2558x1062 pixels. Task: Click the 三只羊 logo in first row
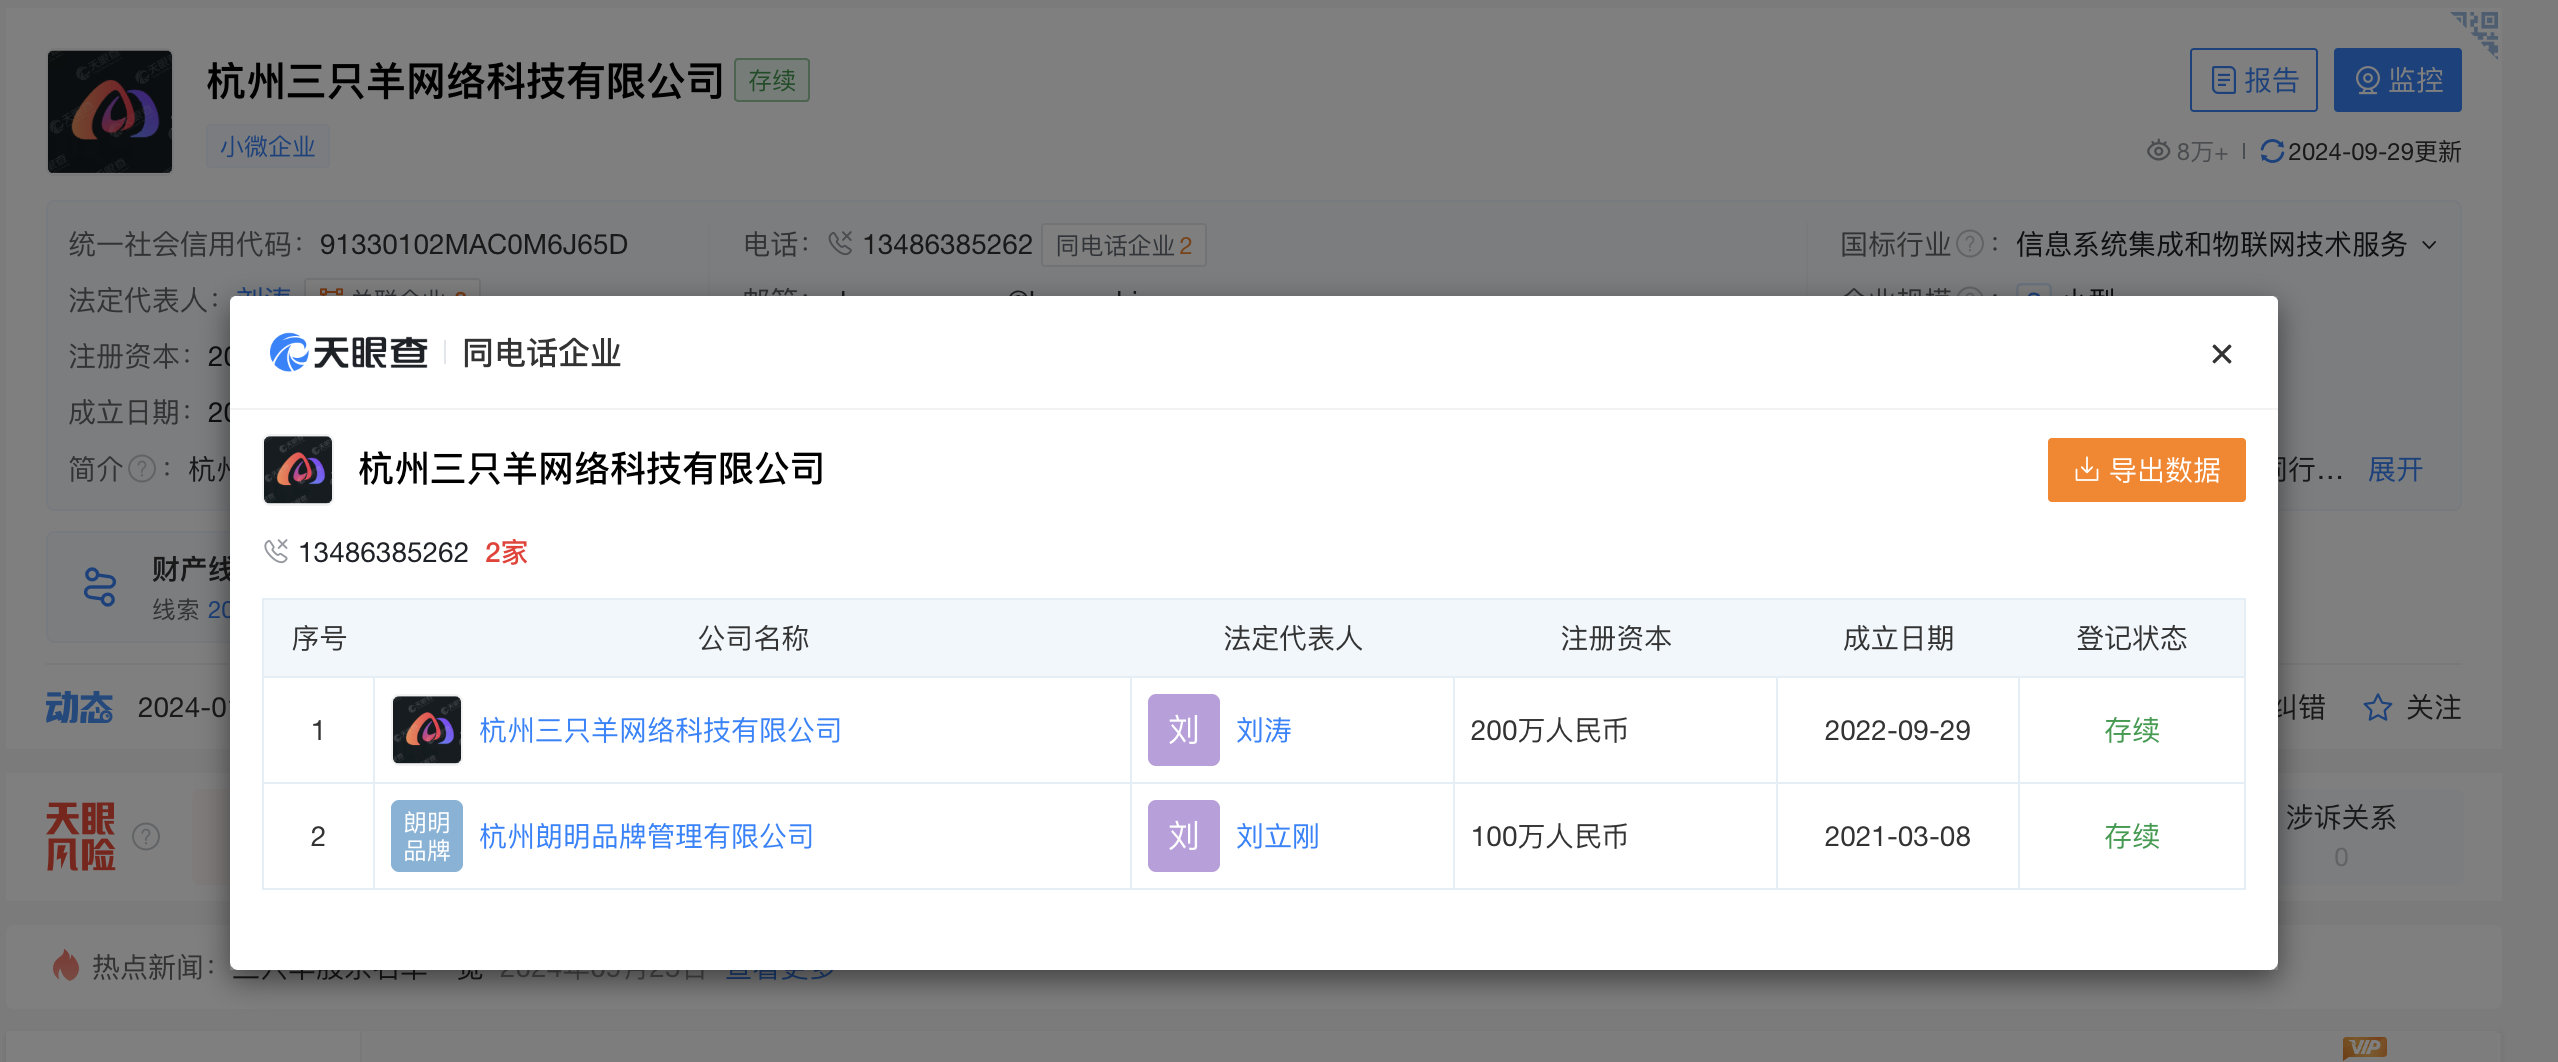click(x=427, y=730)
